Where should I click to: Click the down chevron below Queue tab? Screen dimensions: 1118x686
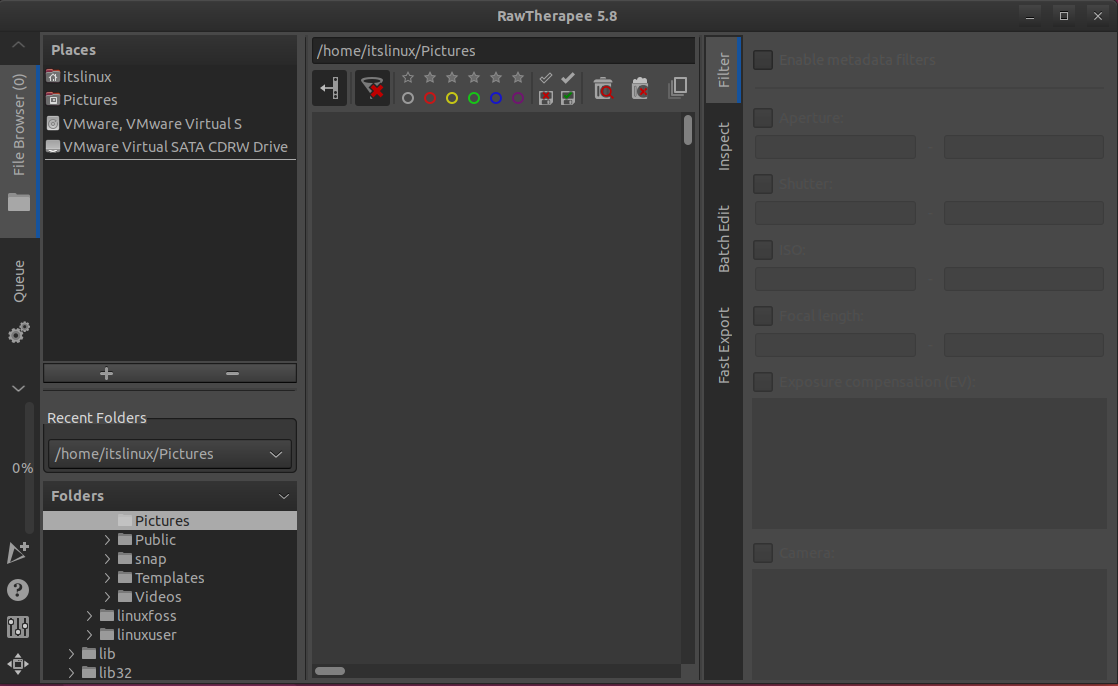click(19, 389)
